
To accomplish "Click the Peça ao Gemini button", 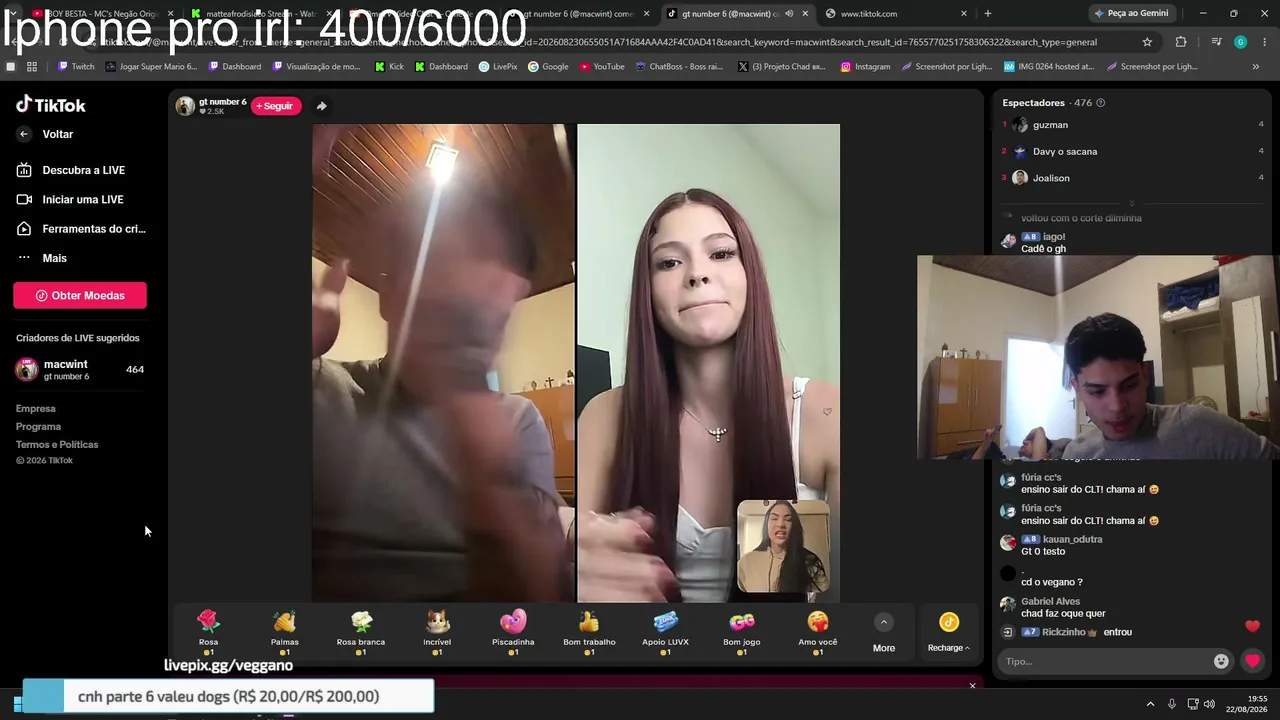I will point(1132,14).
